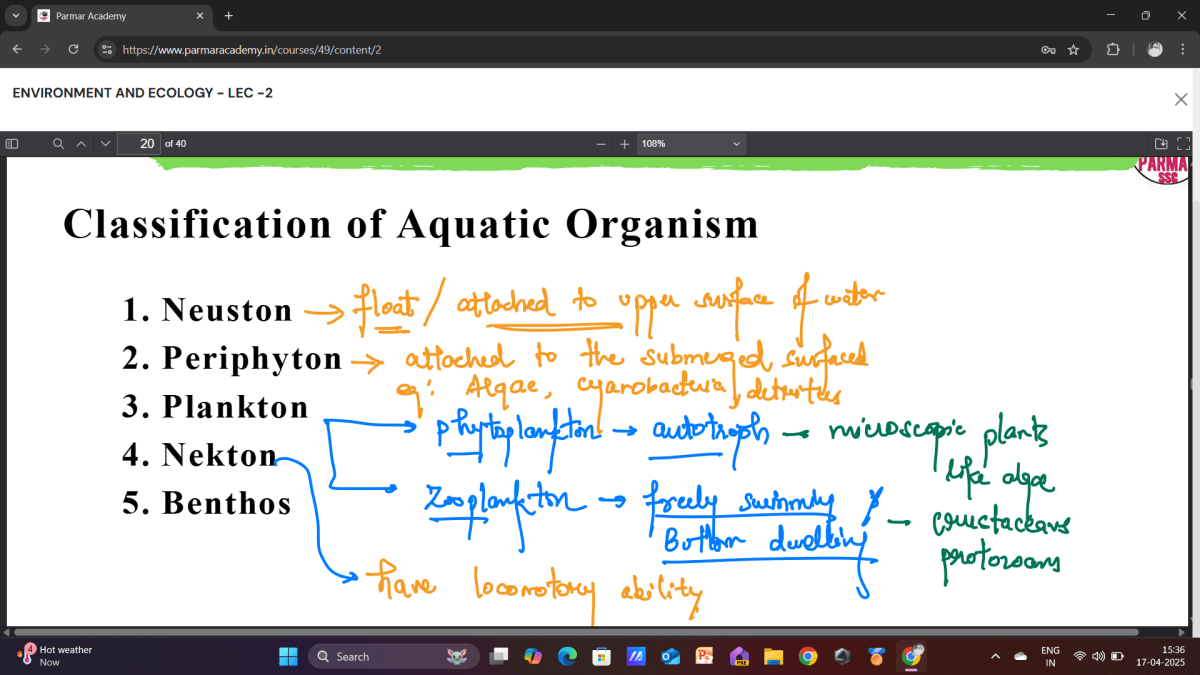Click the horizontal PDF scrollbar

click(x=575, y=632)
